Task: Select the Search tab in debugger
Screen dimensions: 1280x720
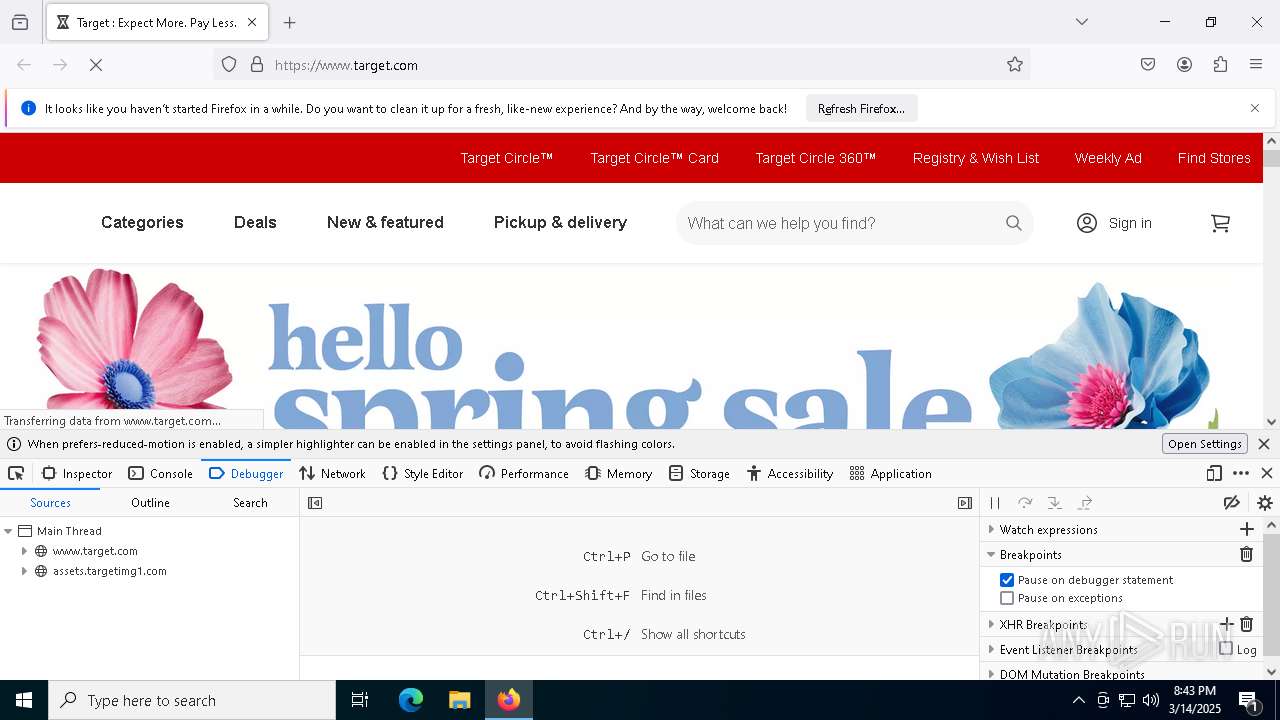Action: point(250,503)
